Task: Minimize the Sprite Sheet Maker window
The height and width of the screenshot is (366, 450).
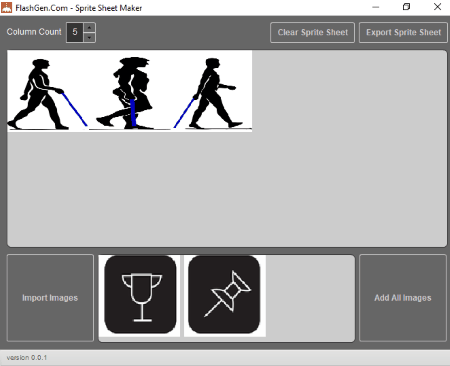Action: coord(376,7)
